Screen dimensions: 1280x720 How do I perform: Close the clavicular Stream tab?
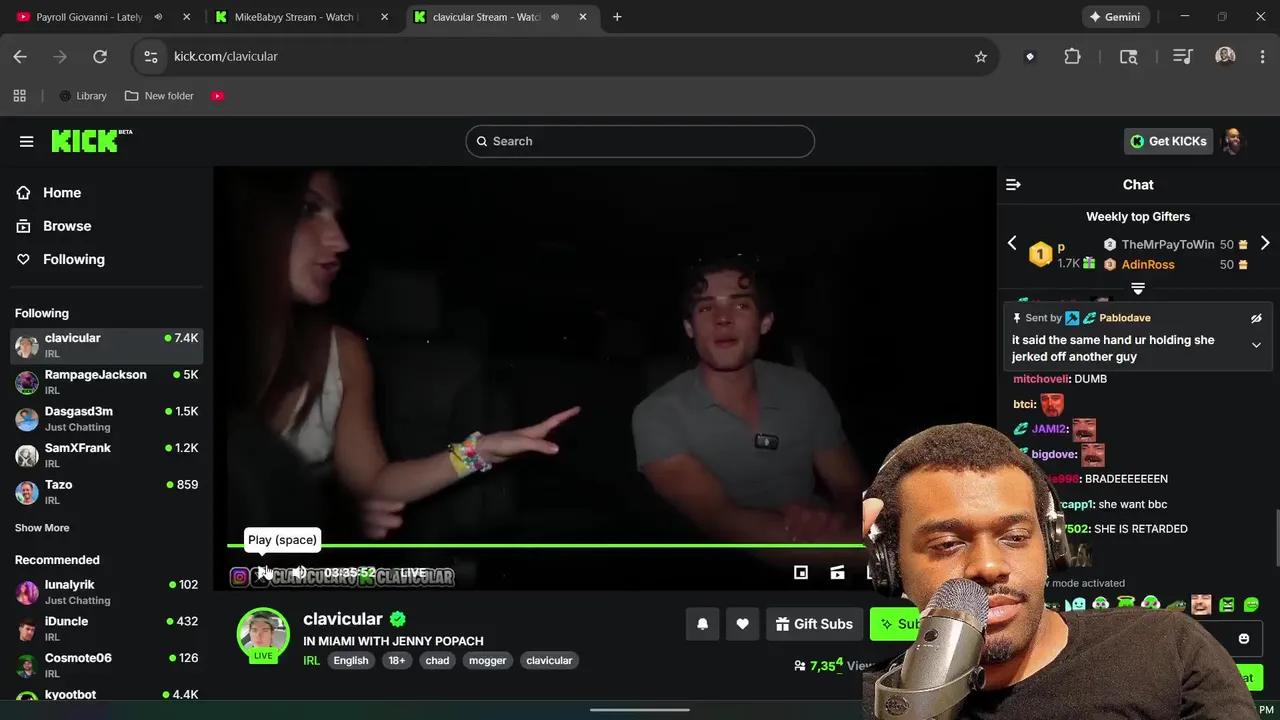click(583, 17)
